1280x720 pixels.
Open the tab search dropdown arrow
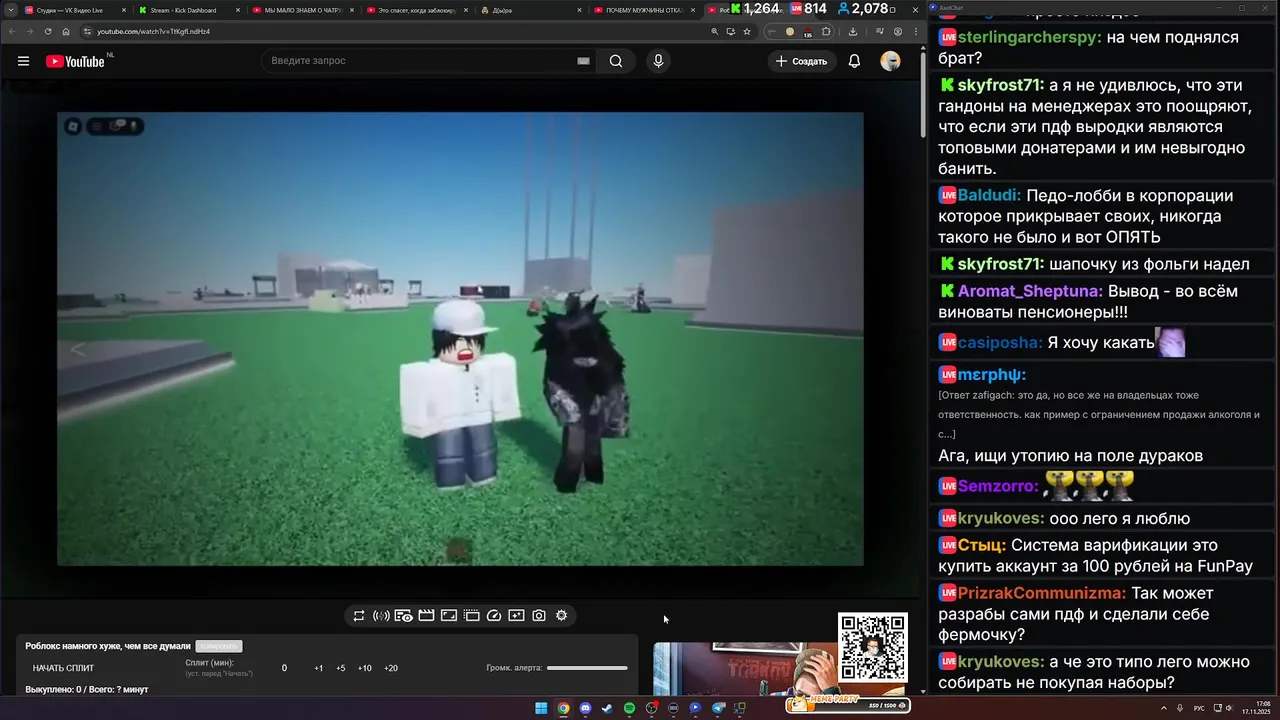(11, 10)
